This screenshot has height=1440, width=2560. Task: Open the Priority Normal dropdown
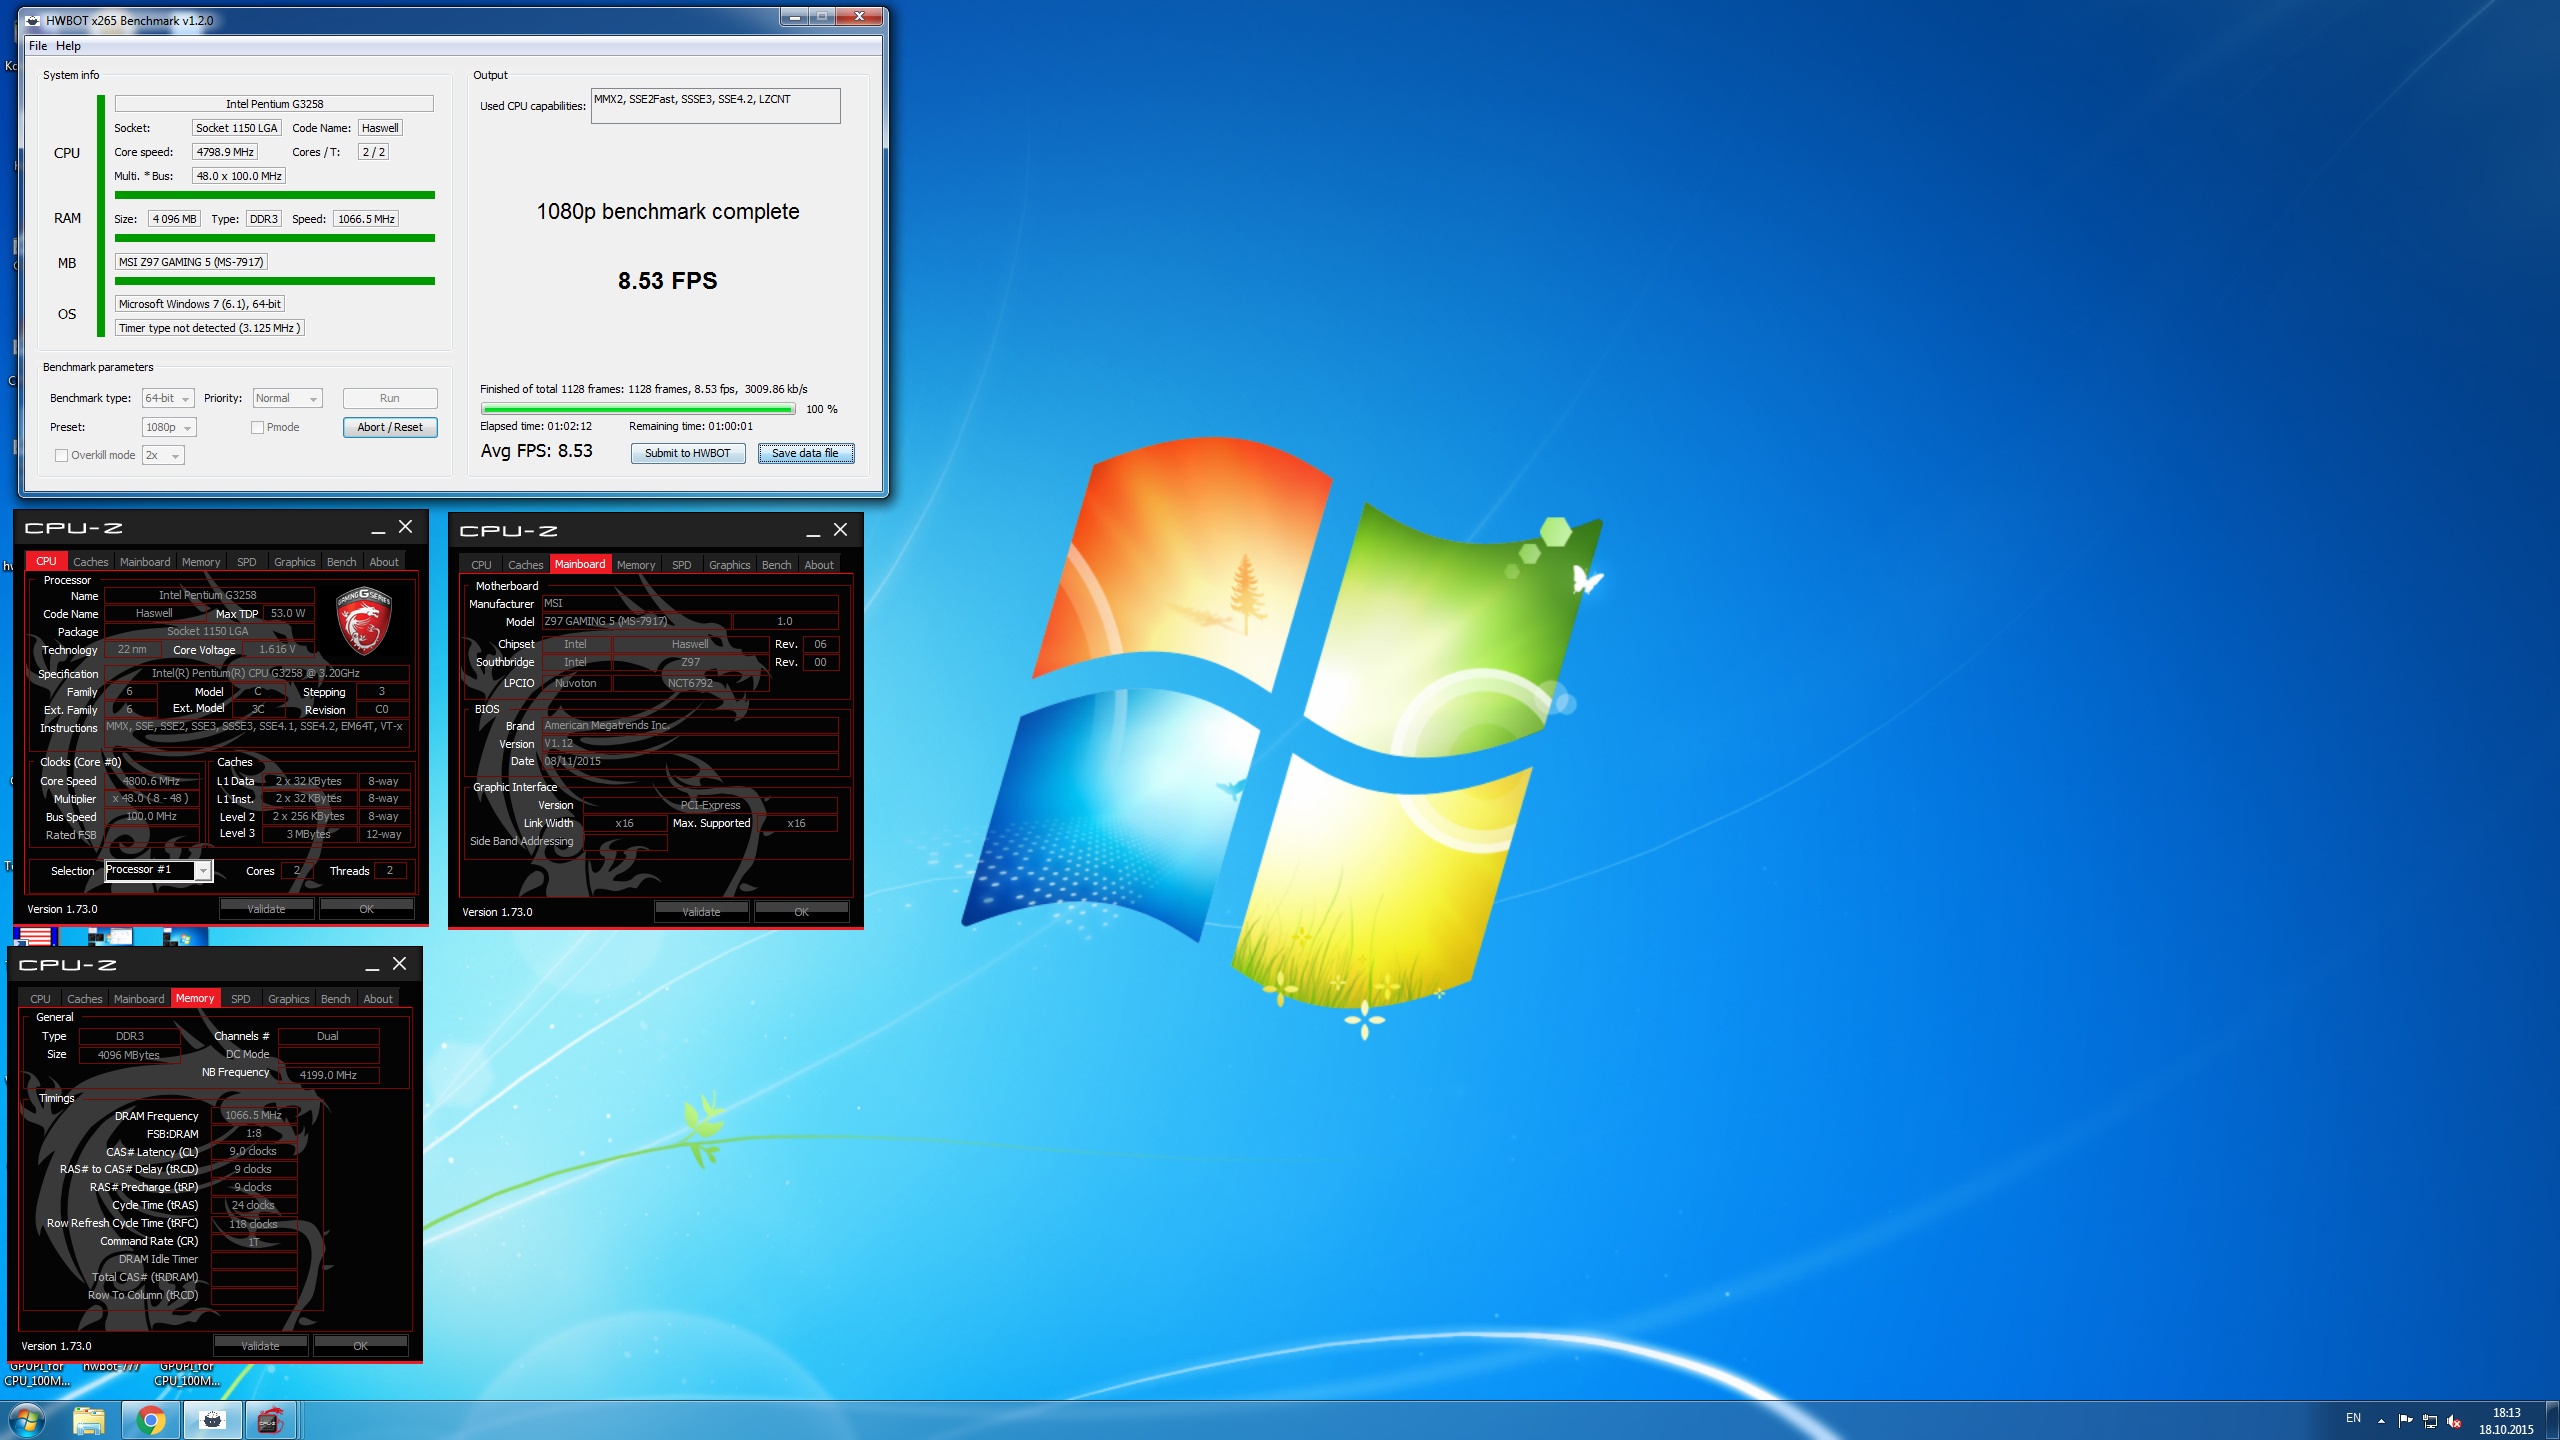[x=287, y=398]
